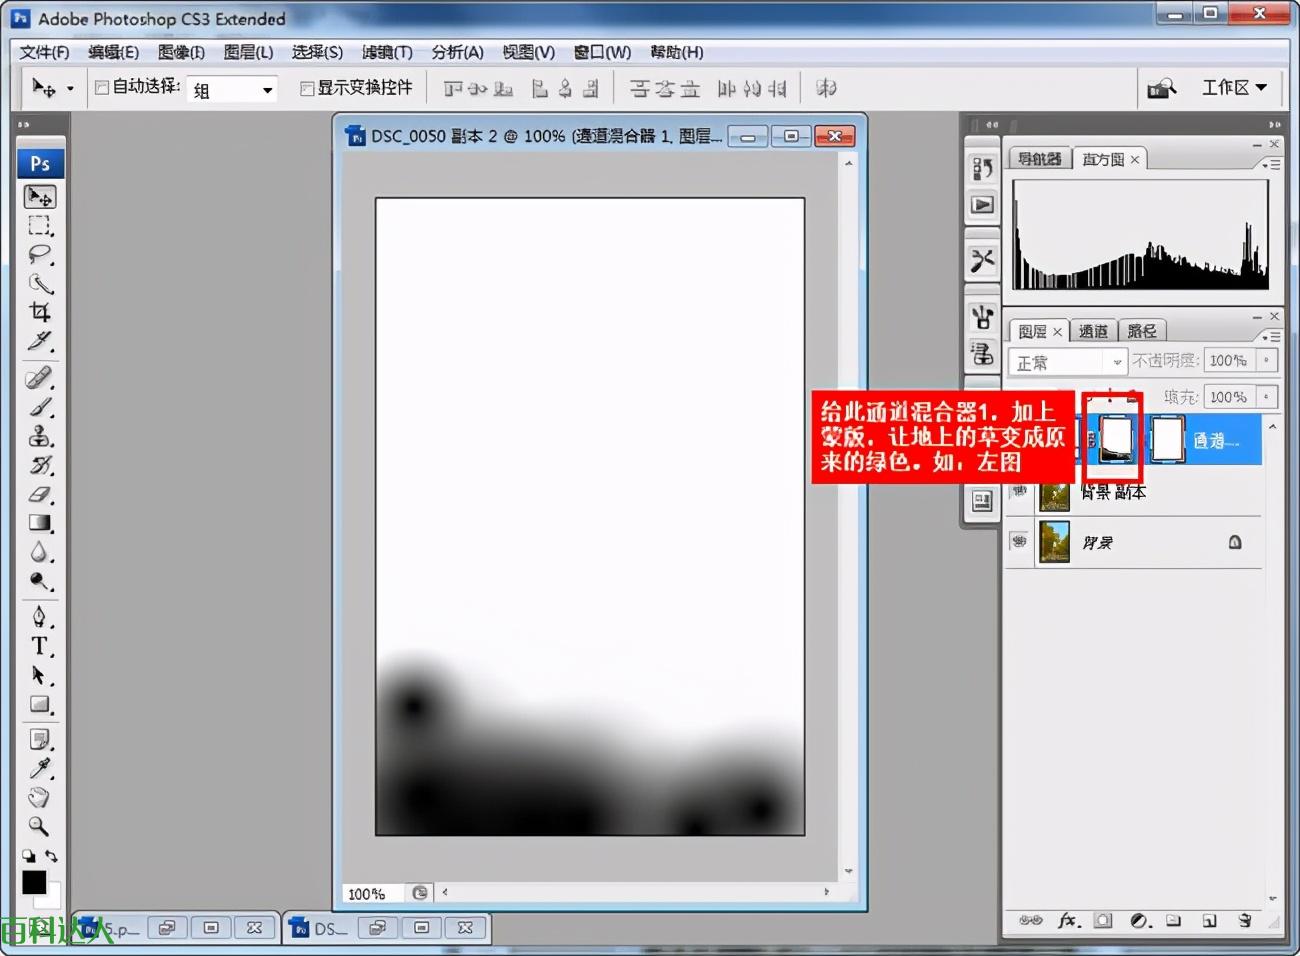Click the add layer style fx icon
This screenshot has width=1300, height=956.
pyautogui.click(x=1068, y=920)
